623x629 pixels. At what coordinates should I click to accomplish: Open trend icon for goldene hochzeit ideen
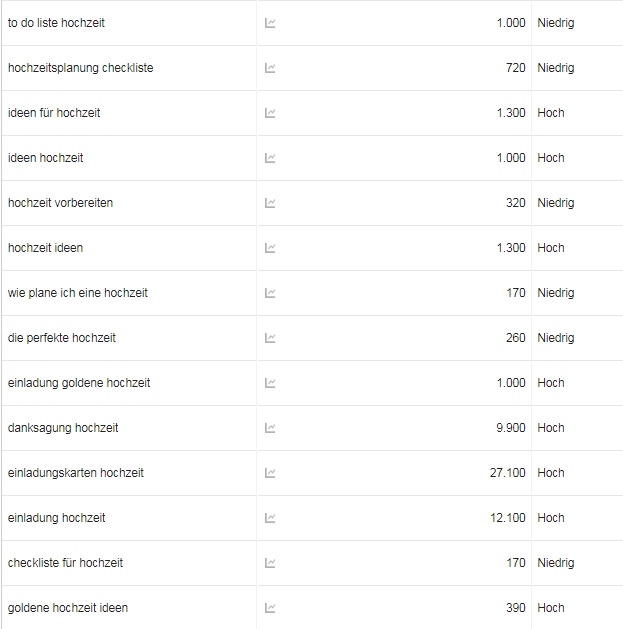tap(270, 608)
